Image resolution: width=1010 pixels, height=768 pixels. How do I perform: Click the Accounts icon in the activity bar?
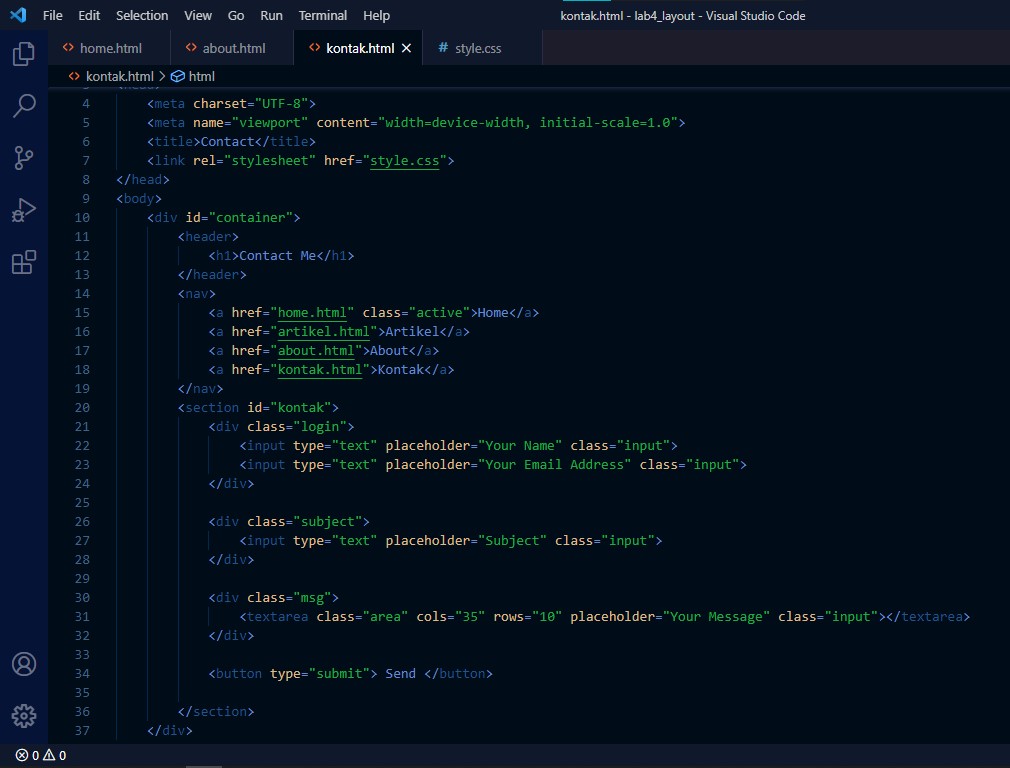[24, 663]
